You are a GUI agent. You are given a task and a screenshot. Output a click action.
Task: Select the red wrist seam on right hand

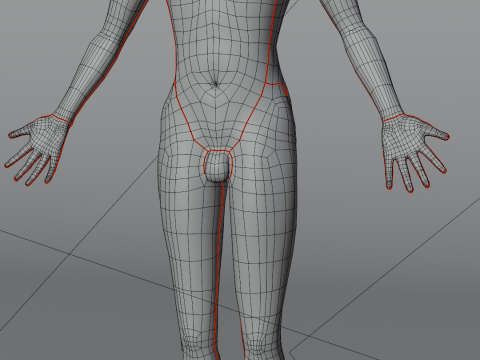pyautogui.click(x=61, y=119)
